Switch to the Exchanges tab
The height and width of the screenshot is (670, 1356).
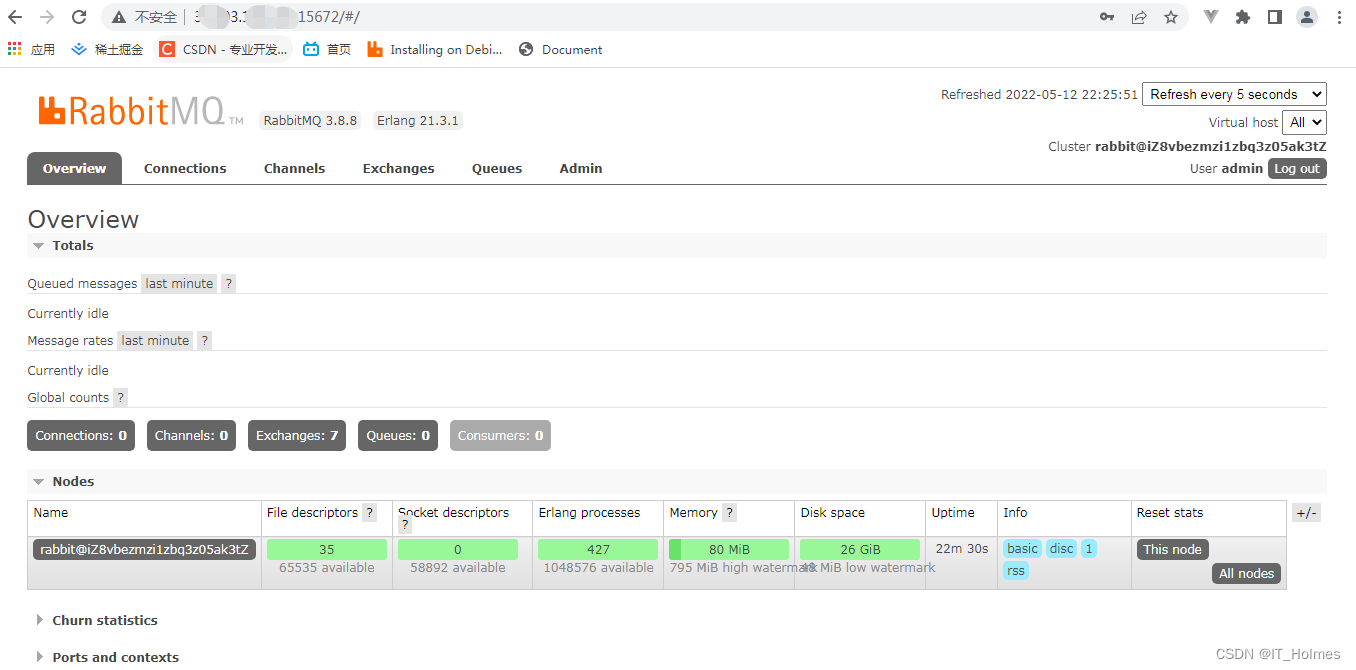tap(398, 168)
